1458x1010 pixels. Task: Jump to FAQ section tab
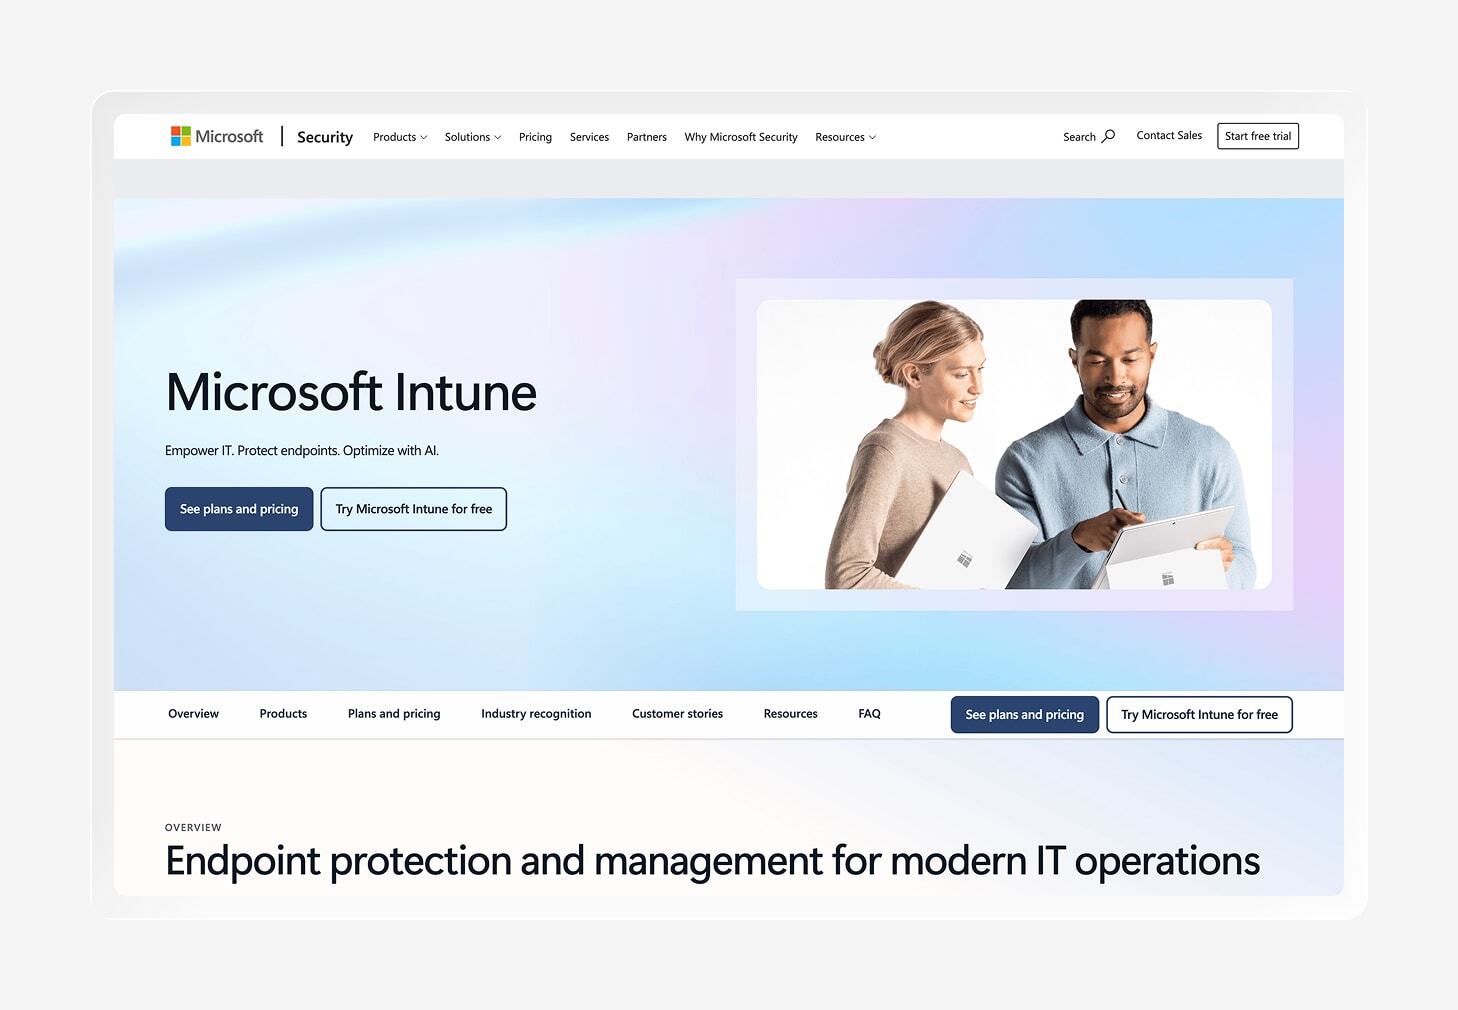pos(869,714)
